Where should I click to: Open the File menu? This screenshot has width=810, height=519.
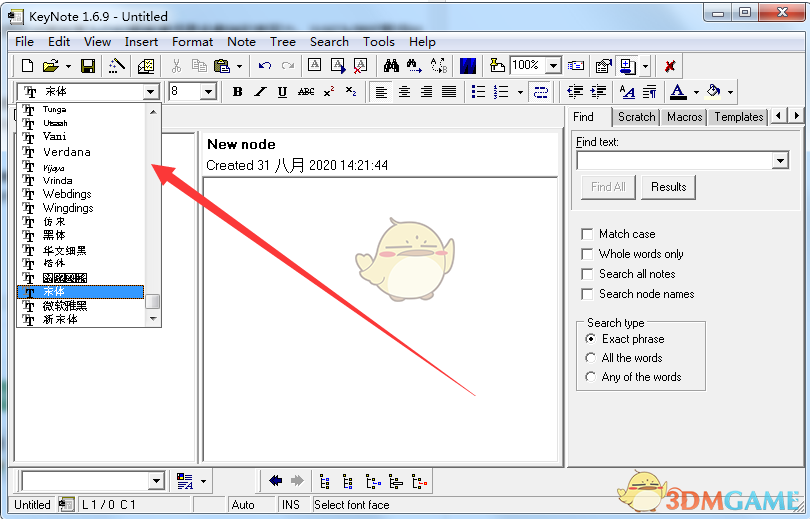(x=24, y=42)
